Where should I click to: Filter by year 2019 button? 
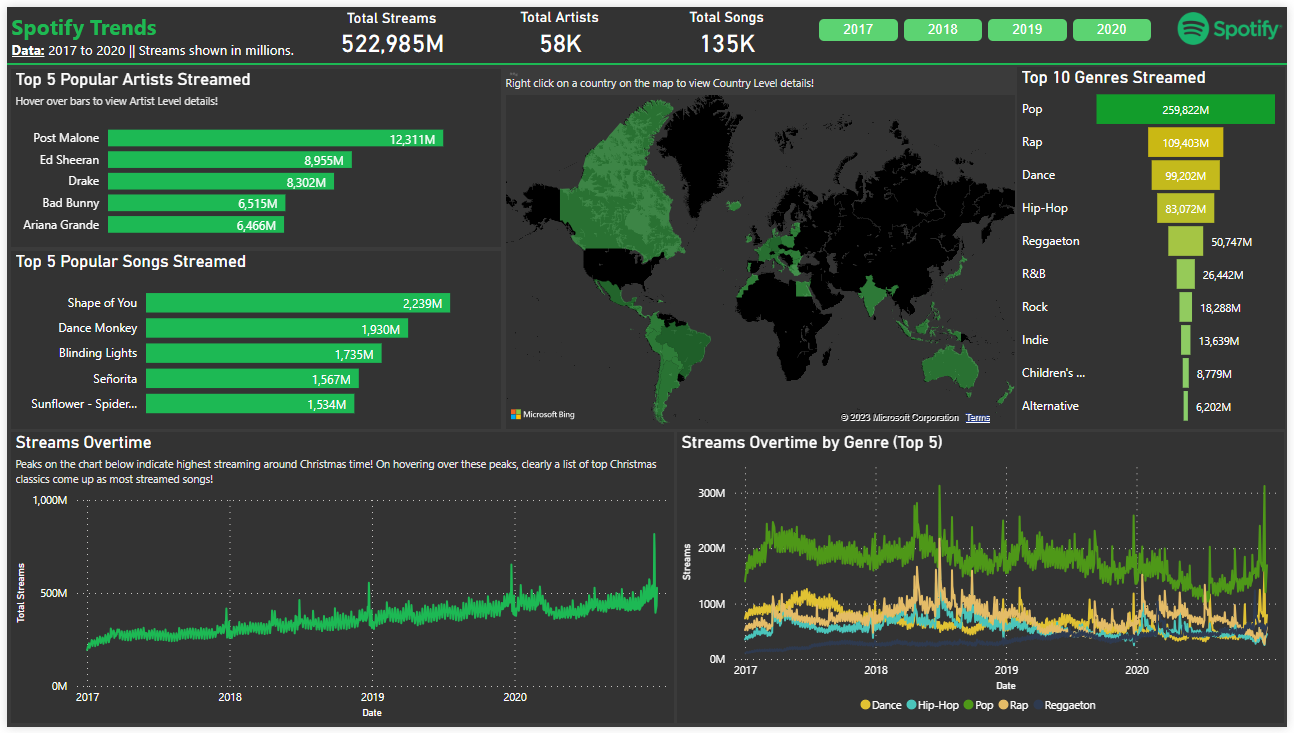[x=1027, y=29]
